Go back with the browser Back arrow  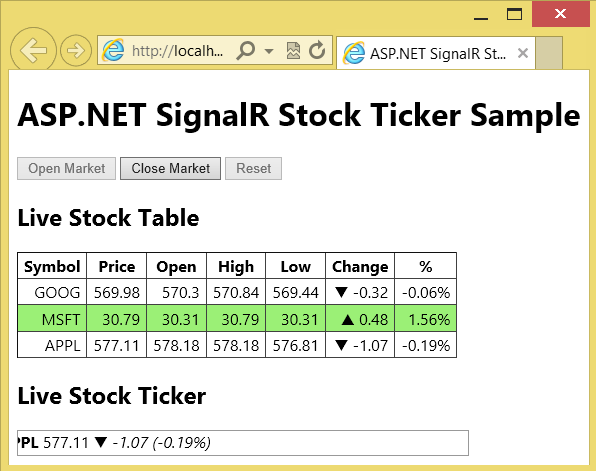33,50
